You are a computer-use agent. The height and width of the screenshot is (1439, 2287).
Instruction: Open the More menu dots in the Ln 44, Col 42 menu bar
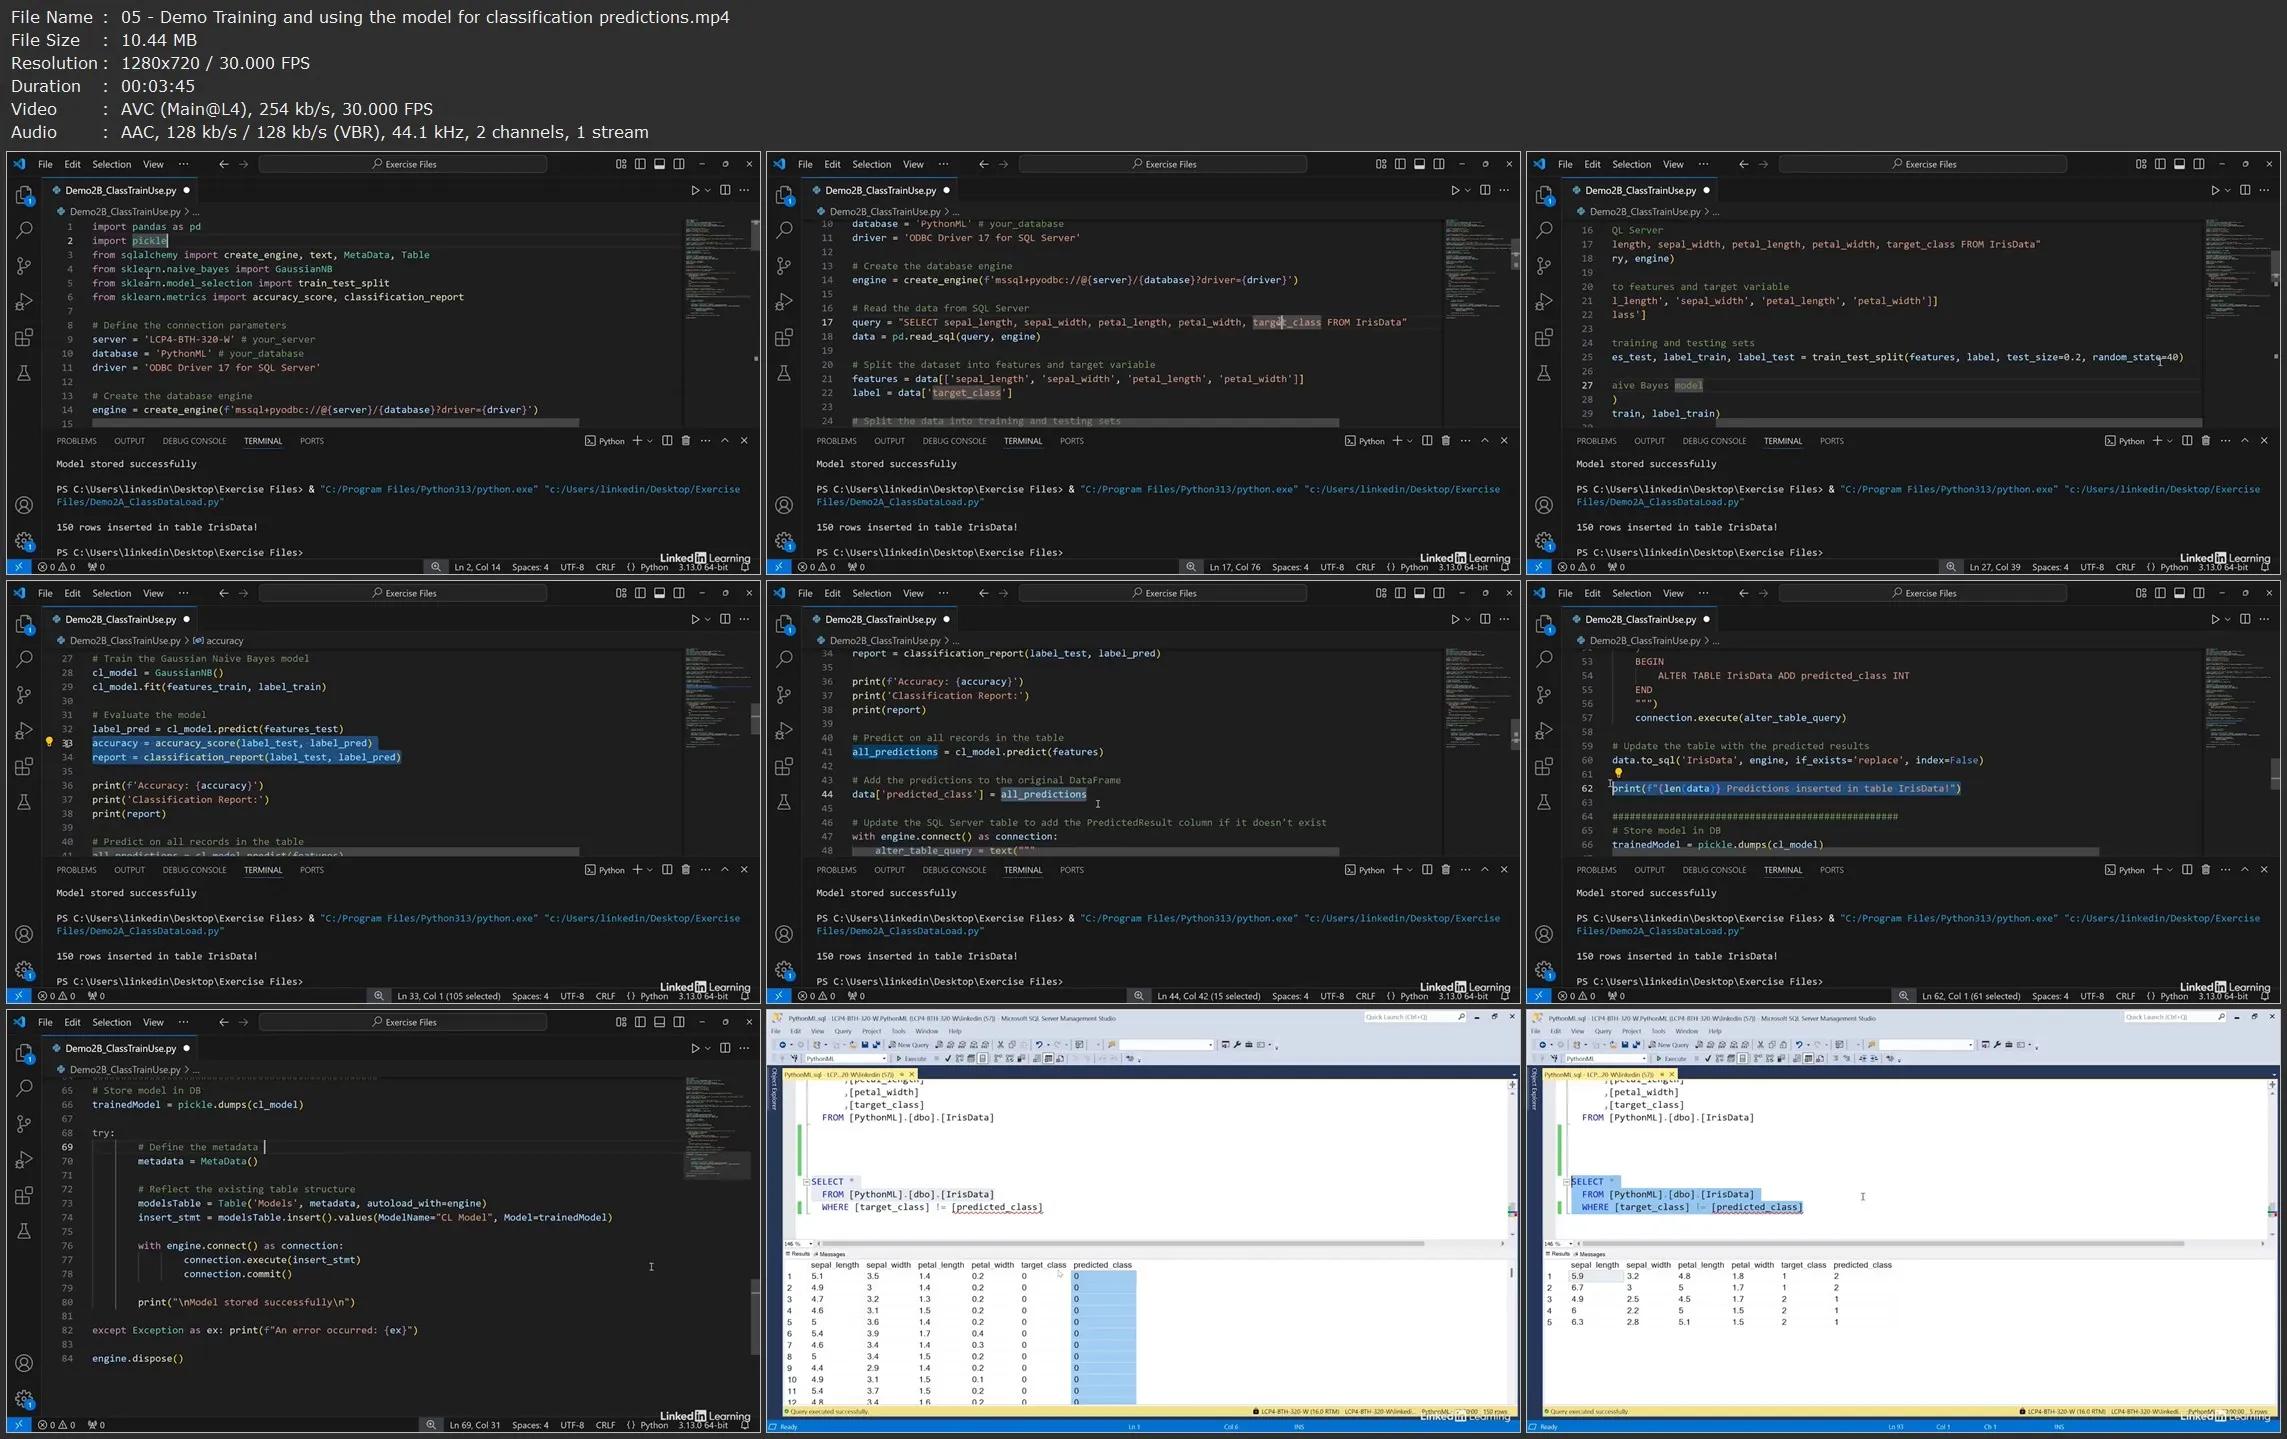(943, 593)
